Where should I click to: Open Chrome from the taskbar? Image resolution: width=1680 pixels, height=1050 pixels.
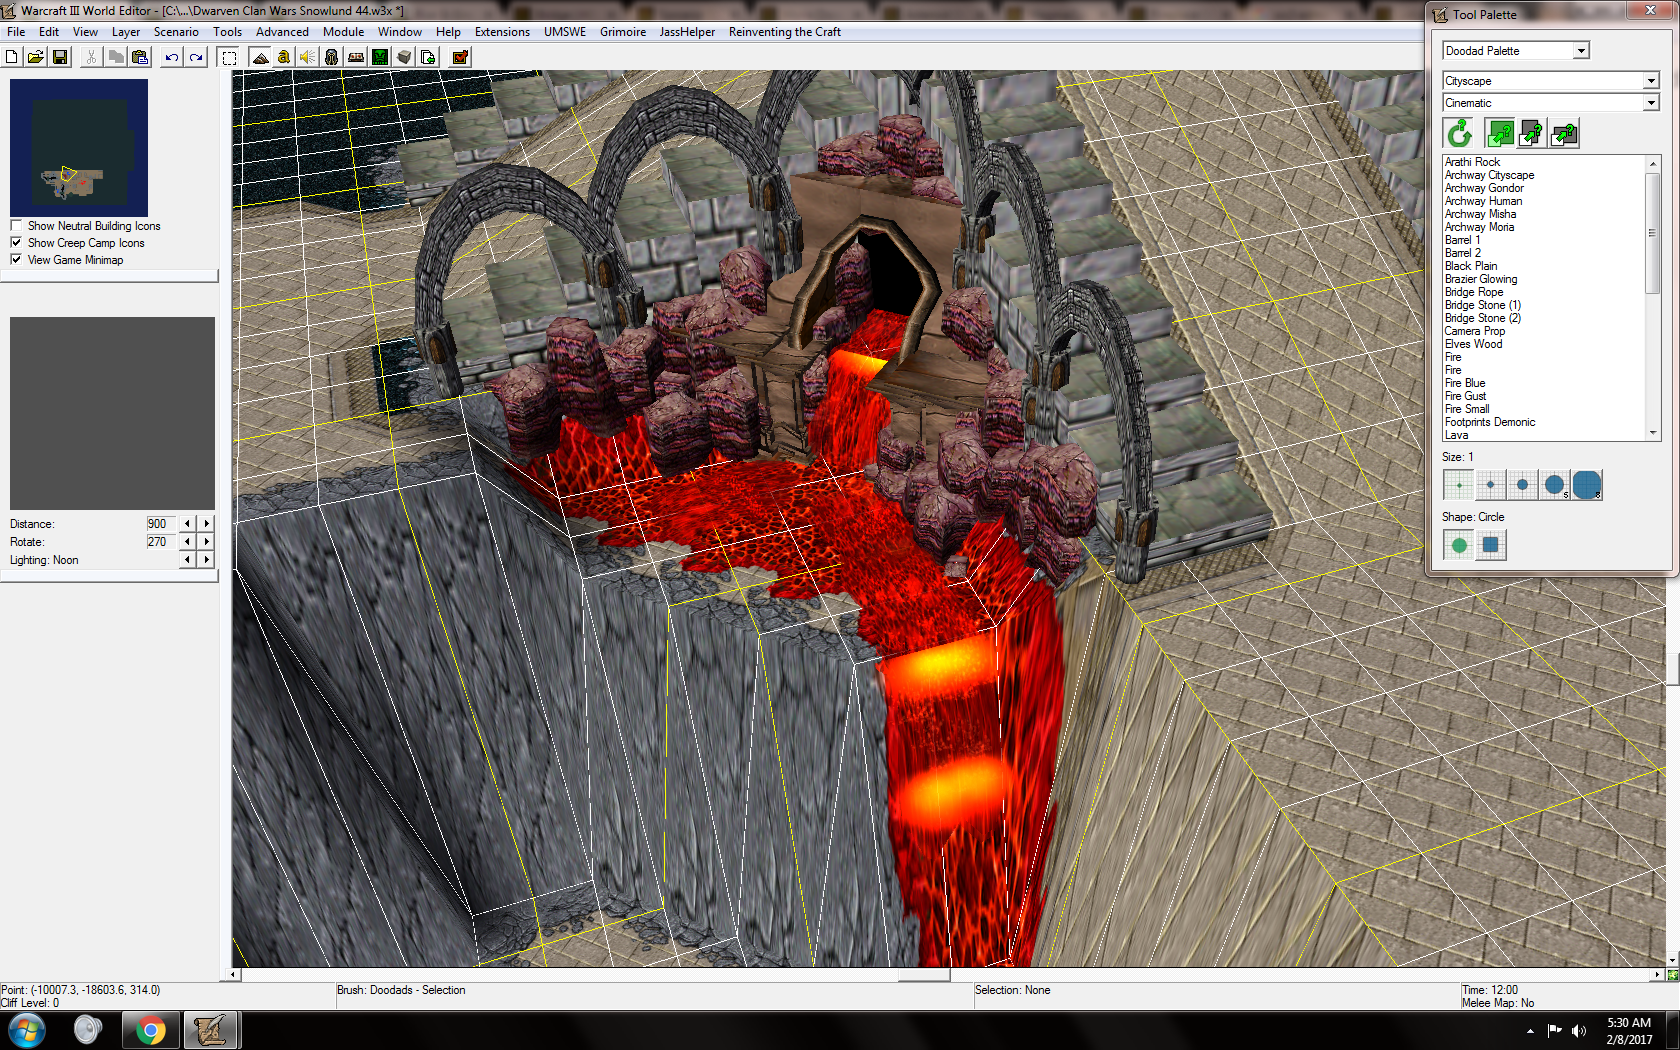(151, 1030)
